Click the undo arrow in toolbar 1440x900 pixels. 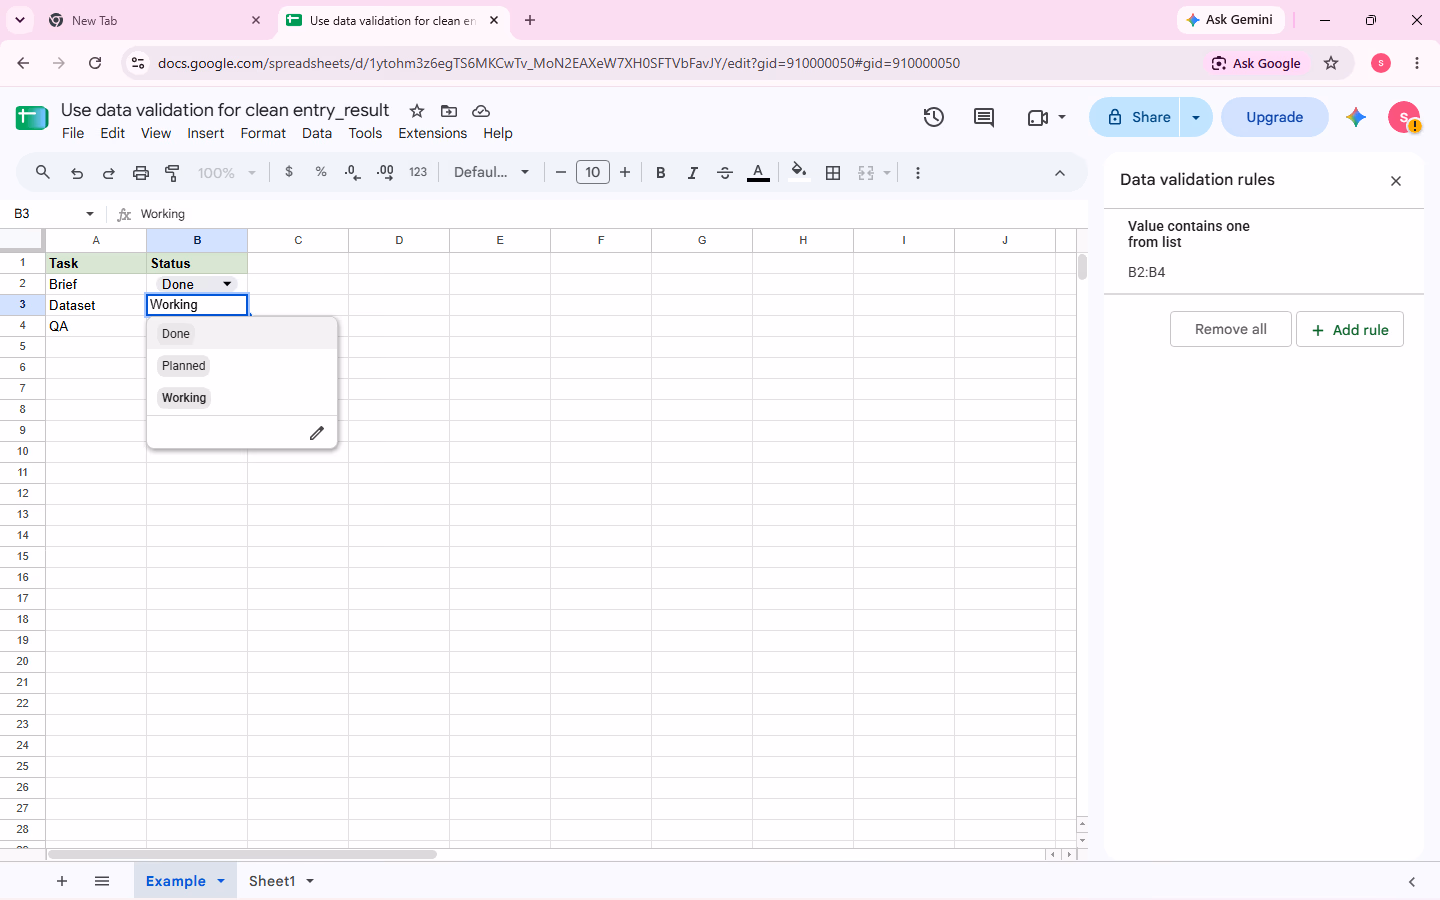click(x=77, y=173)
